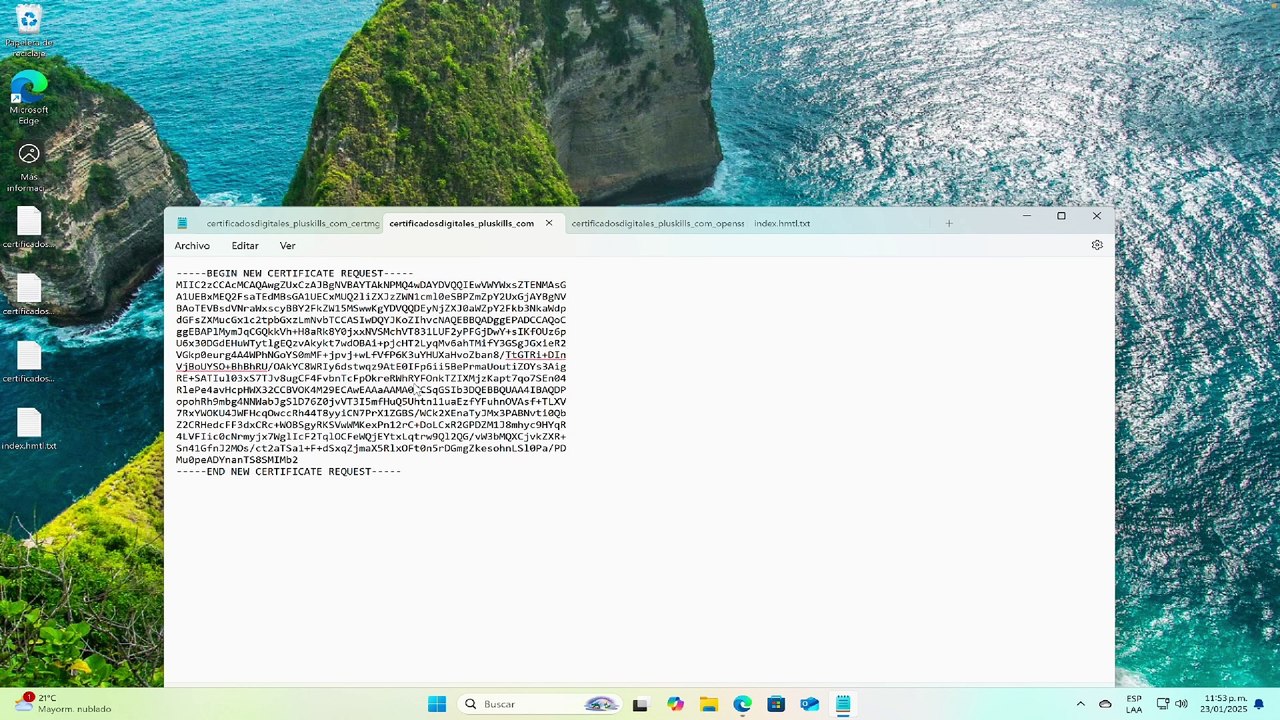Image resolution: width=1280 pixels, height=720 pixels.
Task: Click the Notepad app icon in title bar
Action: coord(182,223)
